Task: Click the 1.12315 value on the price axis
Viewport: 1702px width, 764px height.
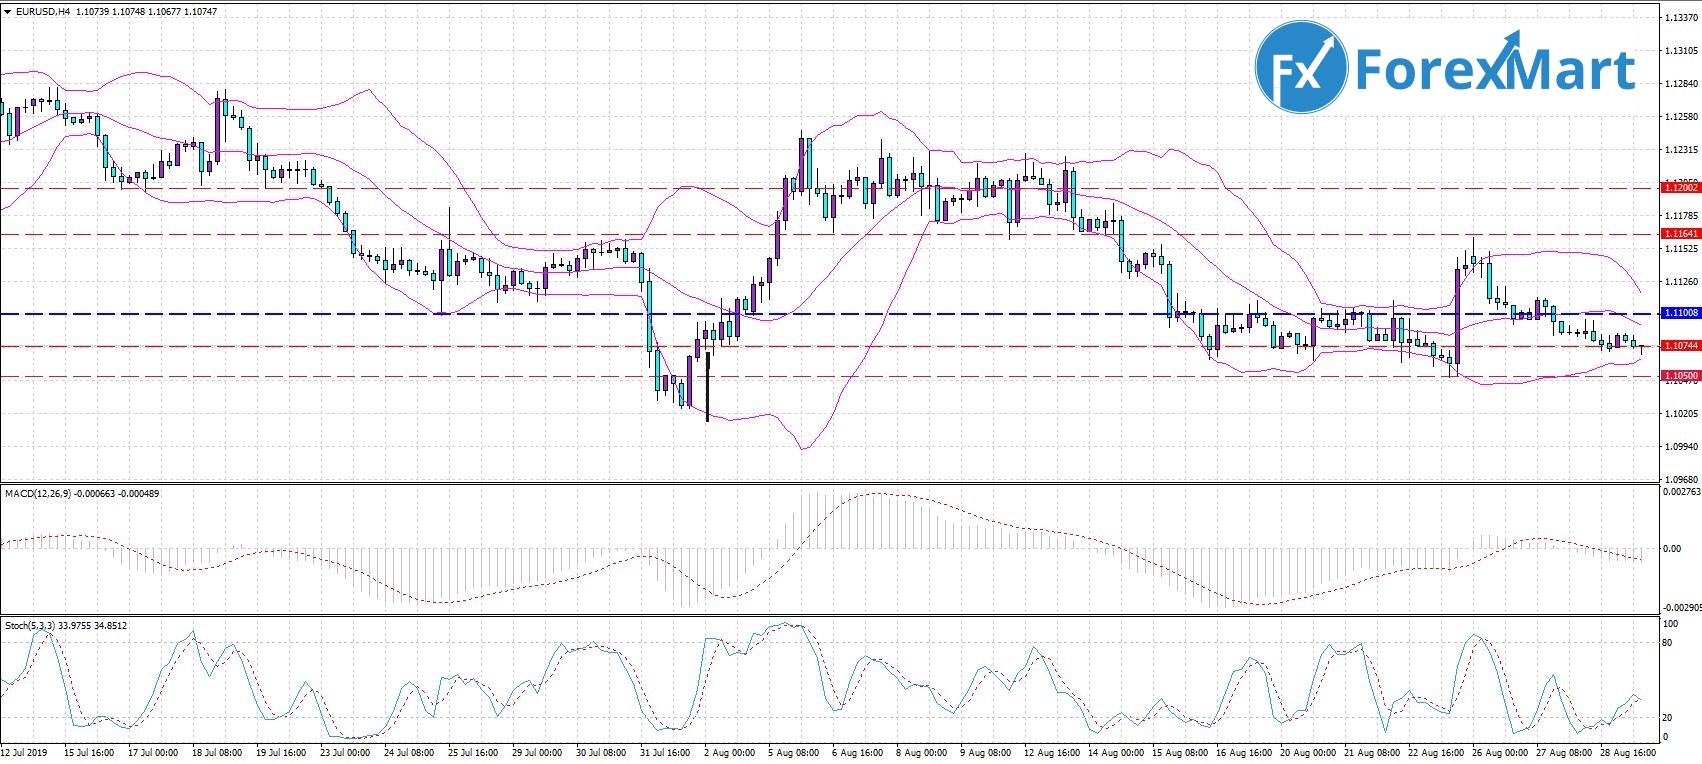Action: pyautogui.click(x=1681, y=150)
